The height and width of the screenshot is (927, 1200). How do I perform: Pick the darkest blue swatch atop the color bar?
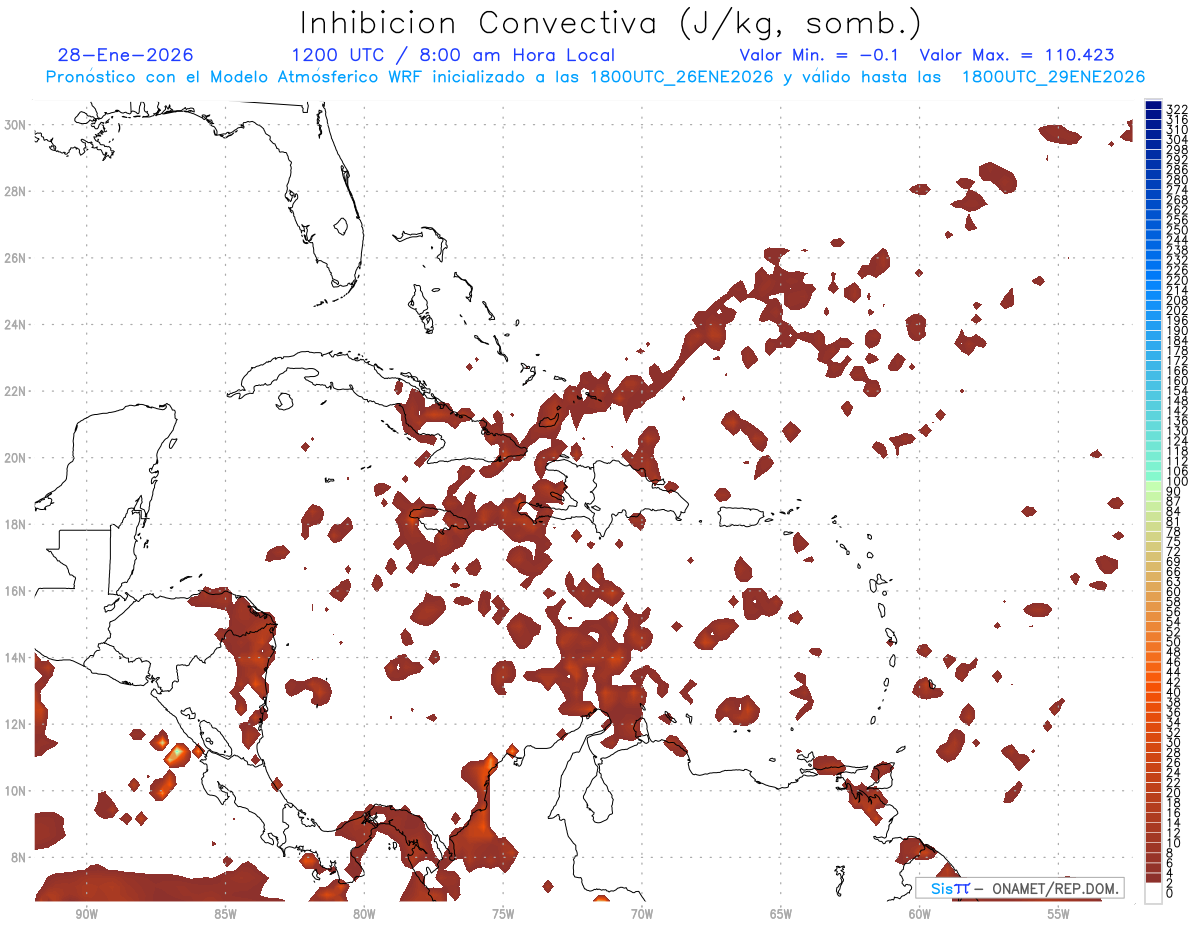(1153, 107)
